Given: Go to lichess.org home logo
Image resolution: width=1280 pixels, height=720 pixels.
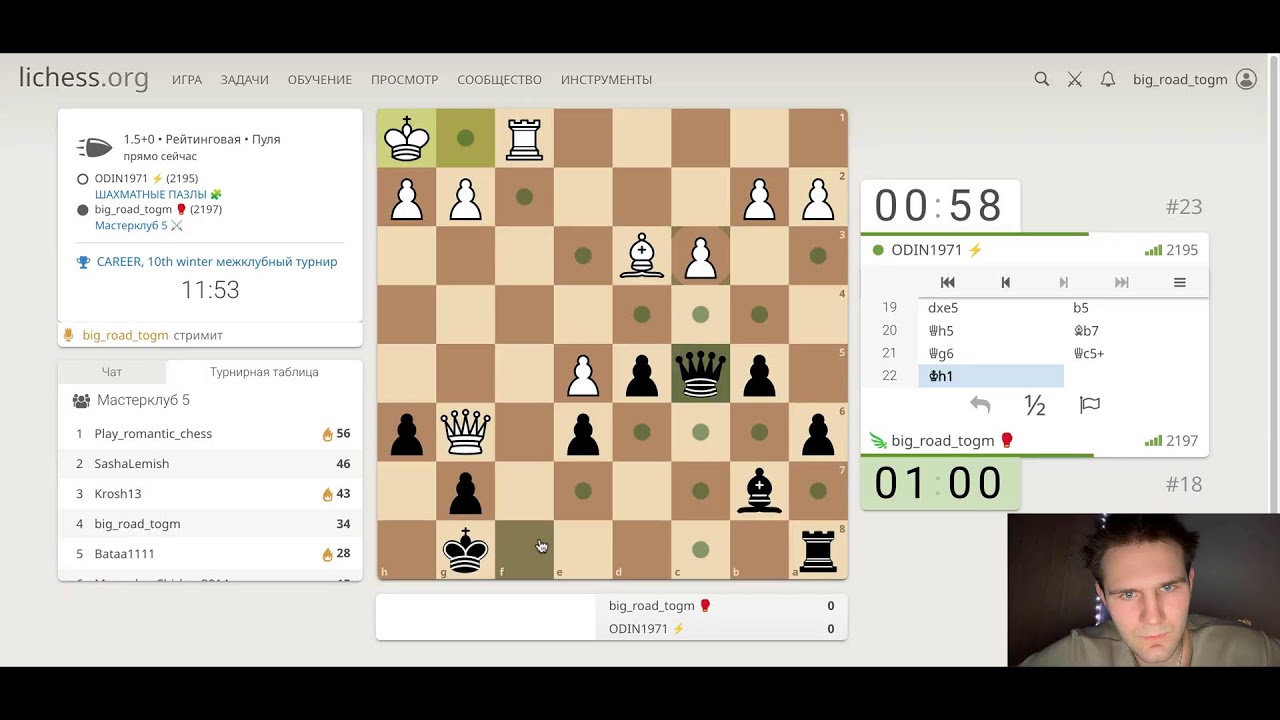Looking at the screenshot, I should pos(84,78).
